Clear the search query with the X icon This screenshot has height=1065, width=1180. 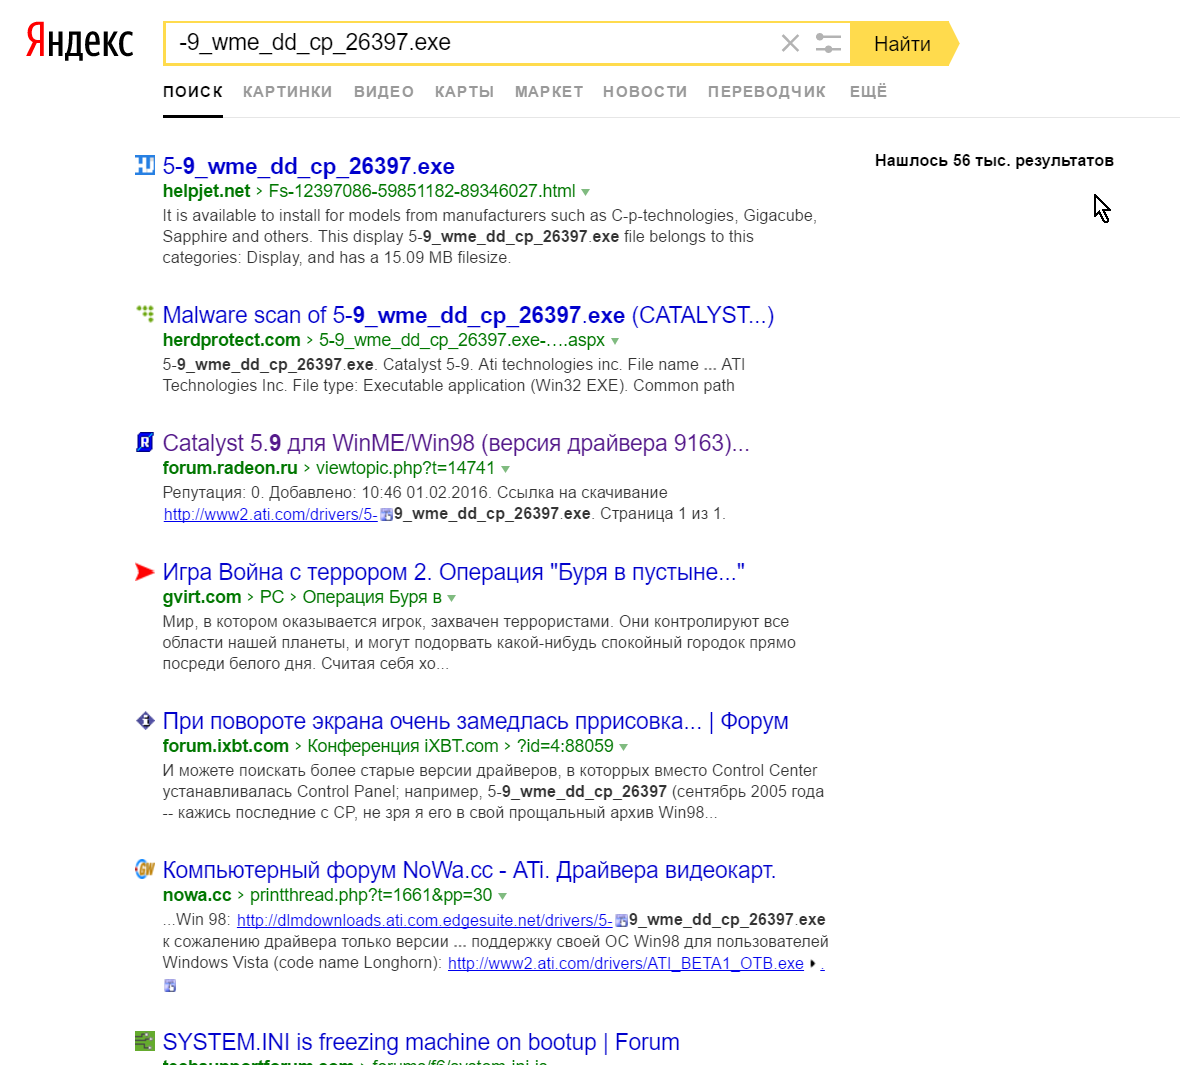(x=789, y=43)
